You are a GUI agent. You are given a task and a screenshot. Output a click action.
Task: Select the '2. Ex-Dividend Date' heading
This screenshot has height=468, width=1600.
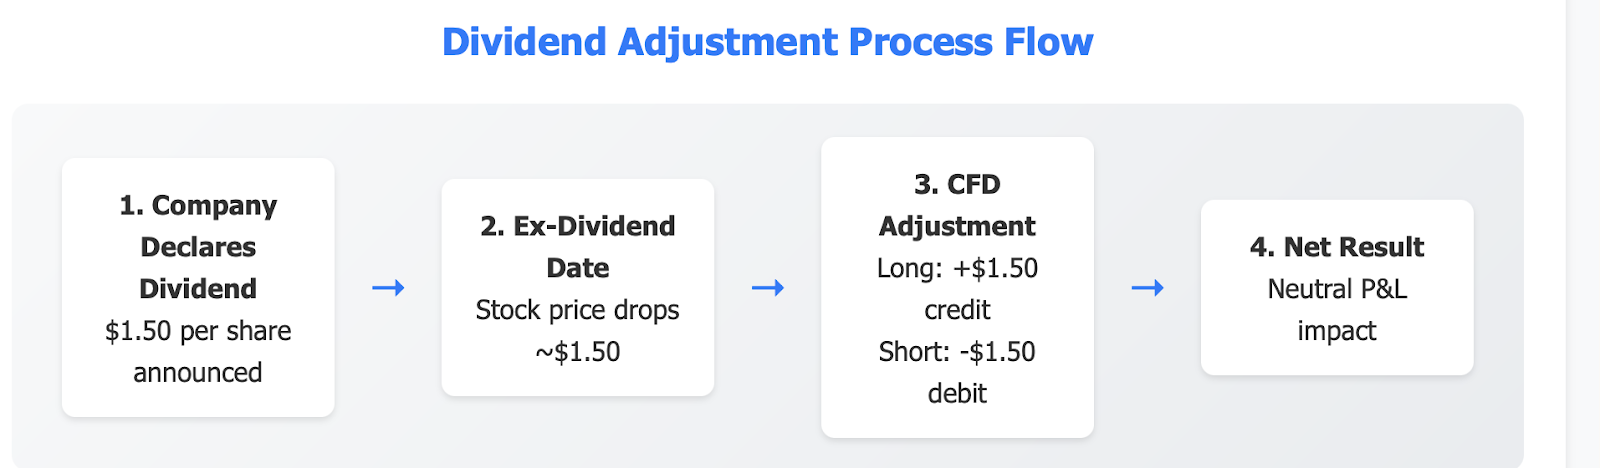point(578,247)
